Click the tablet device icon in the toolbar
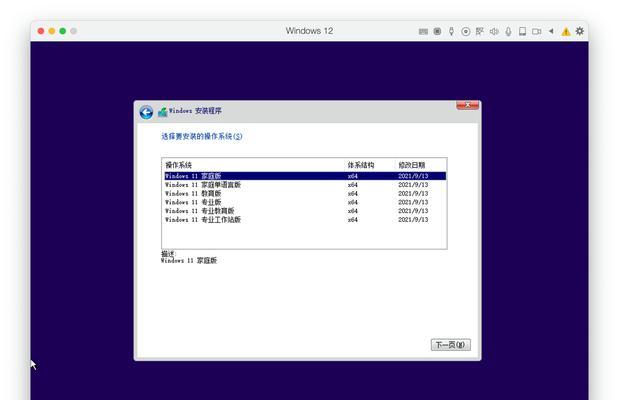The width and height of the screenshot is (619, 400). (x=522, y=31)
